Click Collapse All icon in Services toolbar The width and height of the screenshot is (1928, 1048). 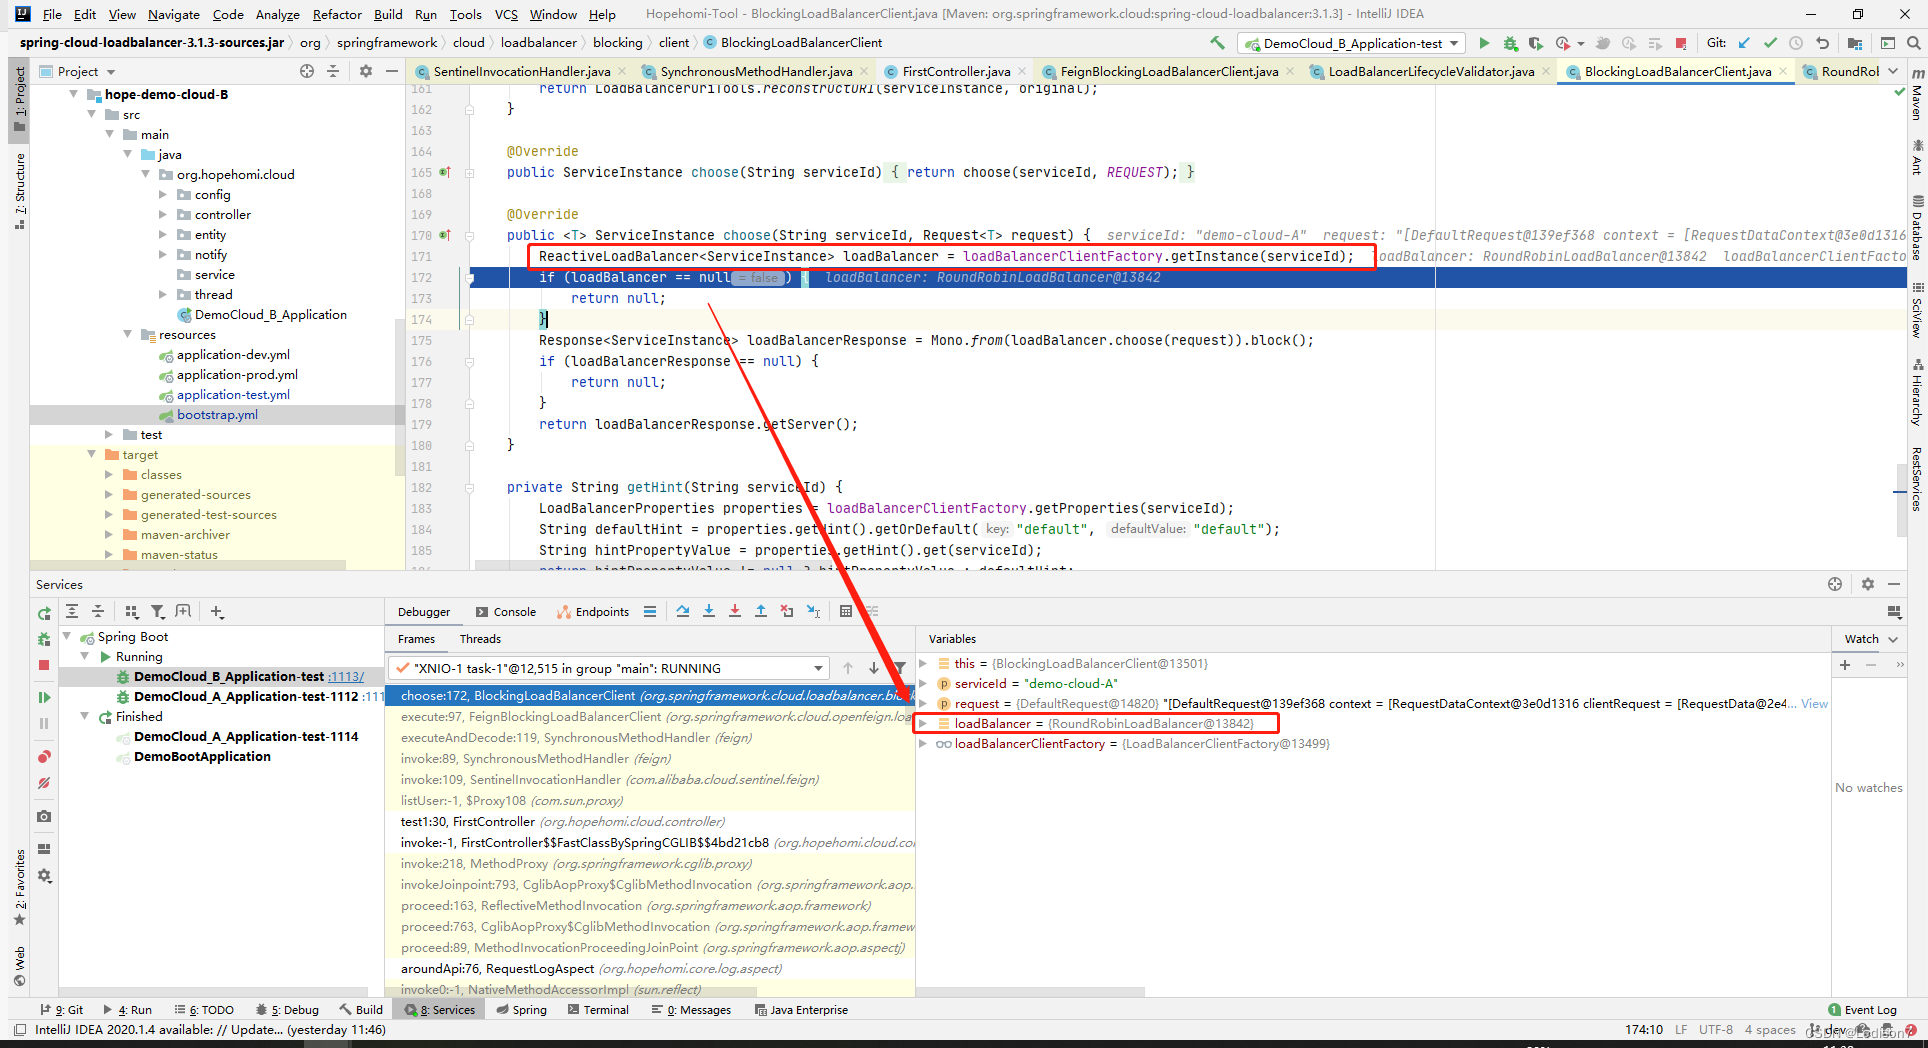(98, 611)
